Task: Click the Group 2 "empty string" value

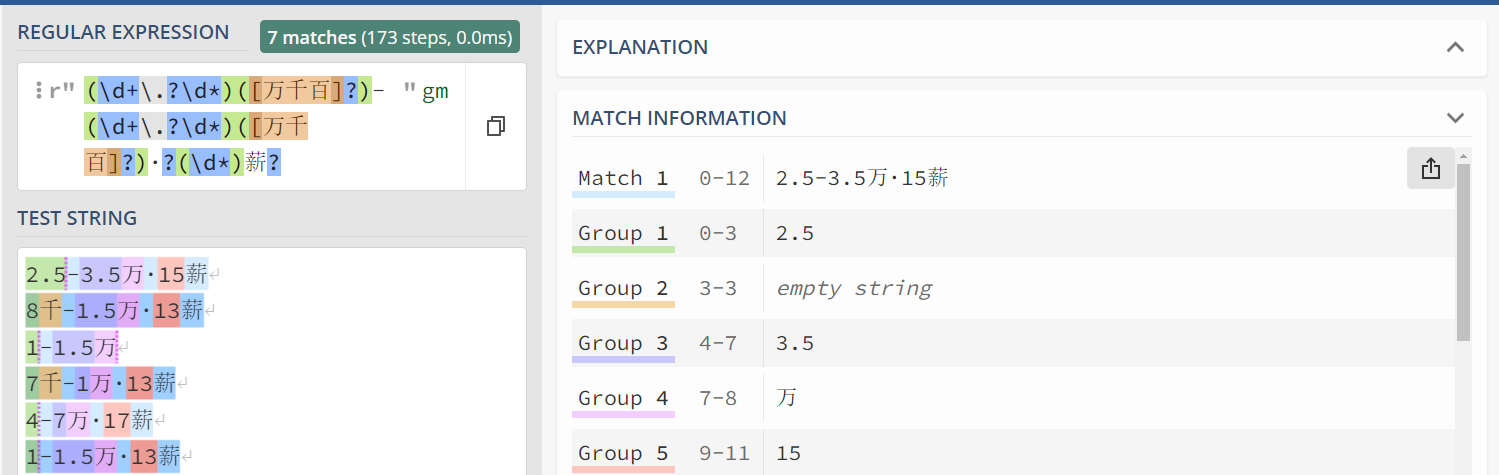Action: pos(854,289)
